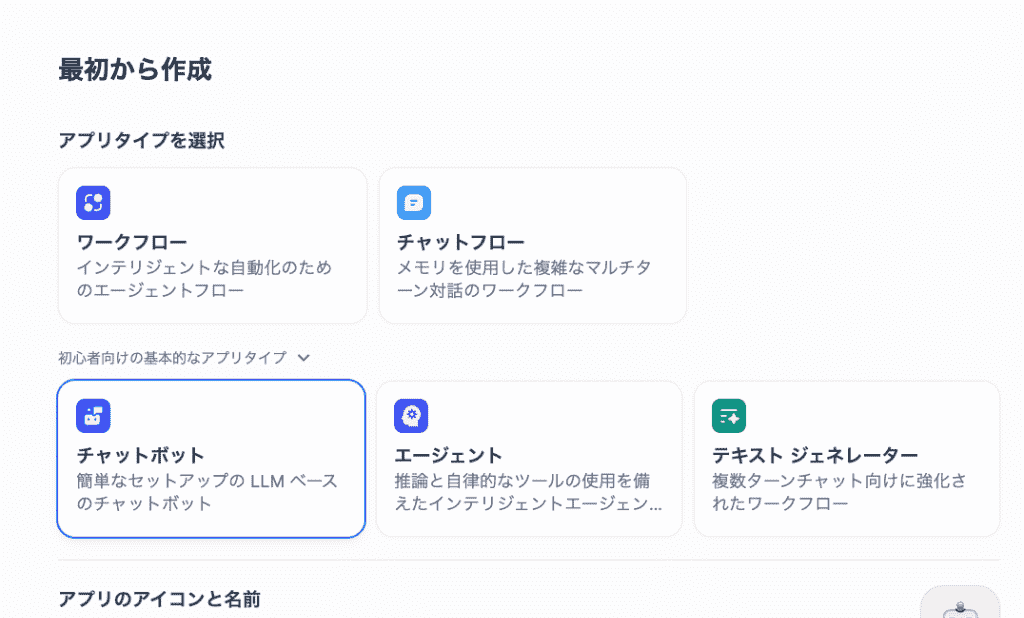Pick the チャットボット title text

141,455
